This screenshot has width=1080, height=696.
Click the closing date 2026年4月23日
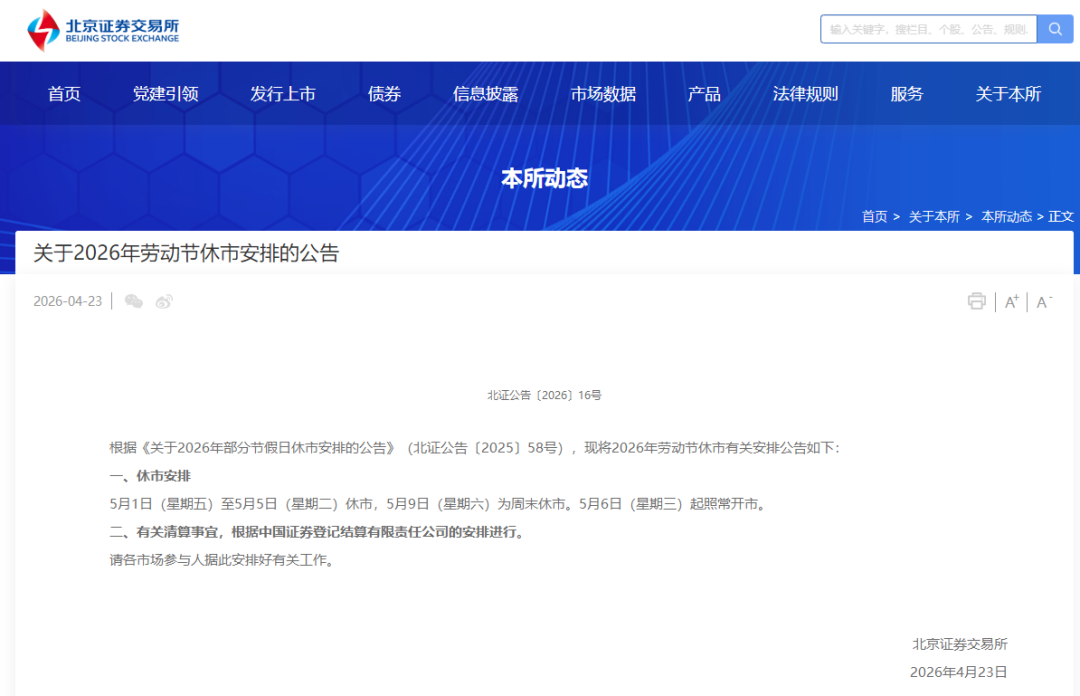(959, 672)
